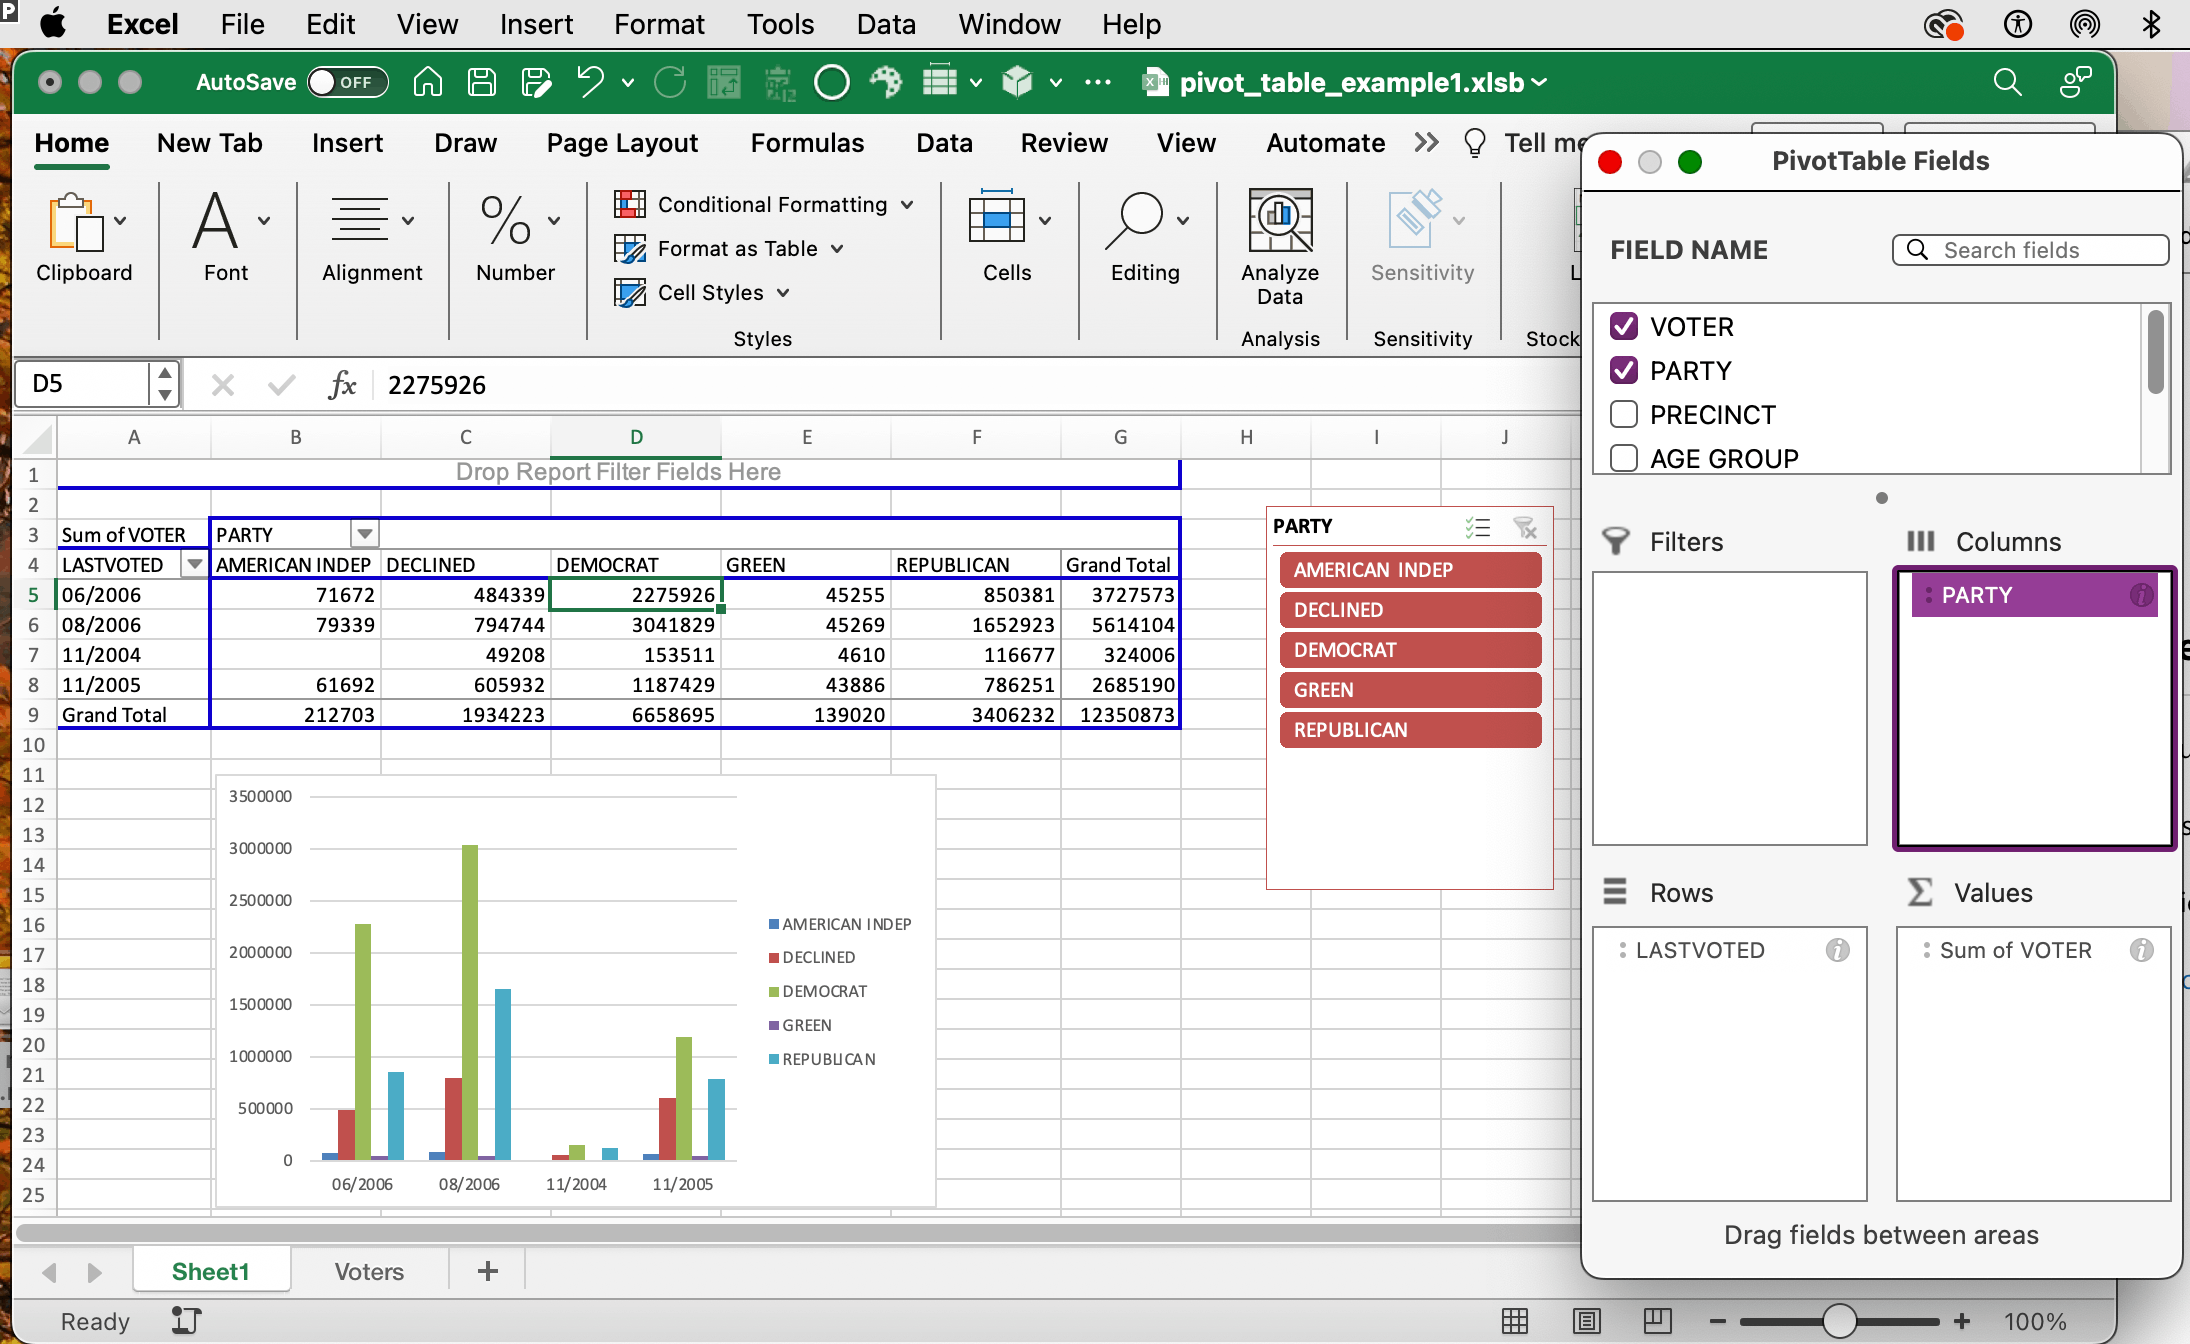Click the clear filter icon on PARTY slicer
The height and width of the screenshot is (1344, 2190).
click(1525, 527)
